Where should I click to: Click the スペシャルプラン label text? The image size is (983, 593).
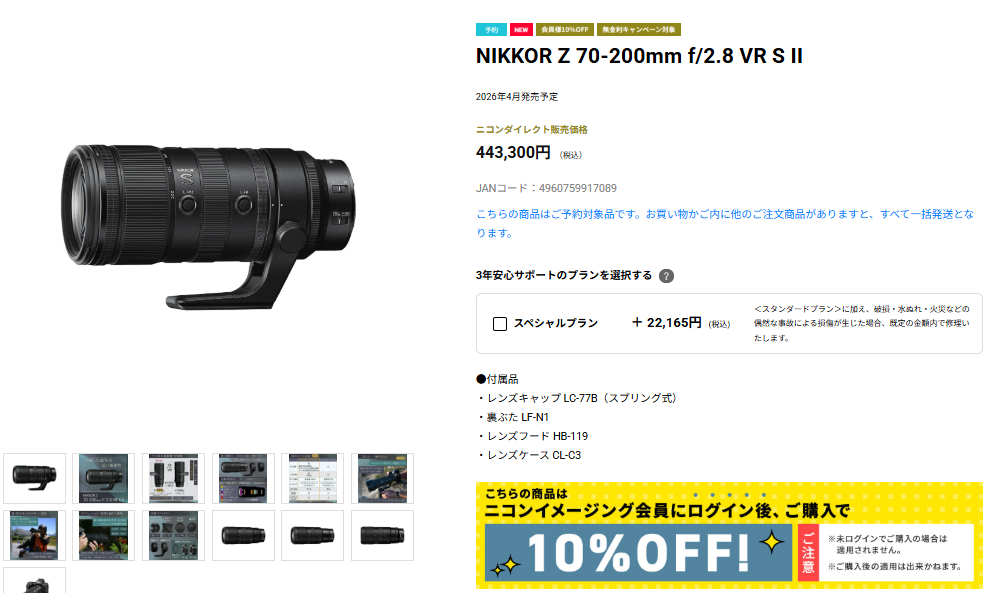click(x=555, y=323)
